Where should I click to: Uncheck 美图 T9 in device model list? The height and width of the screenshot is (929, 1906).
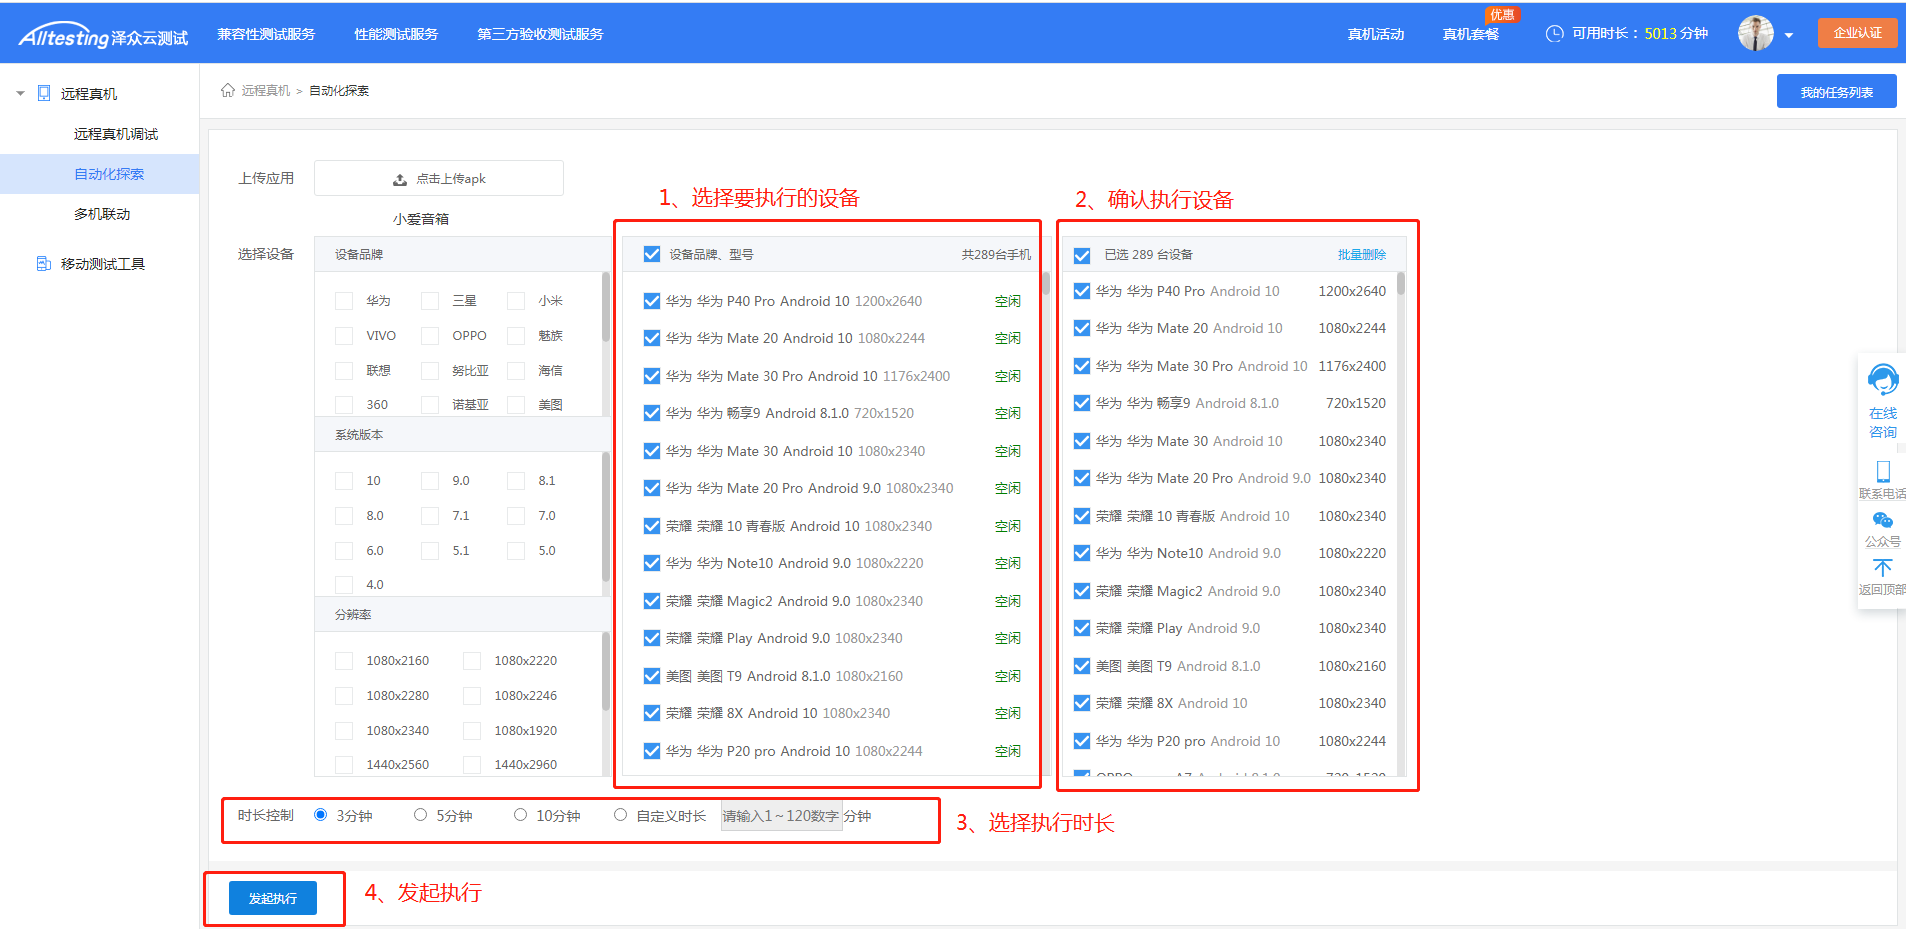[652, 676]
